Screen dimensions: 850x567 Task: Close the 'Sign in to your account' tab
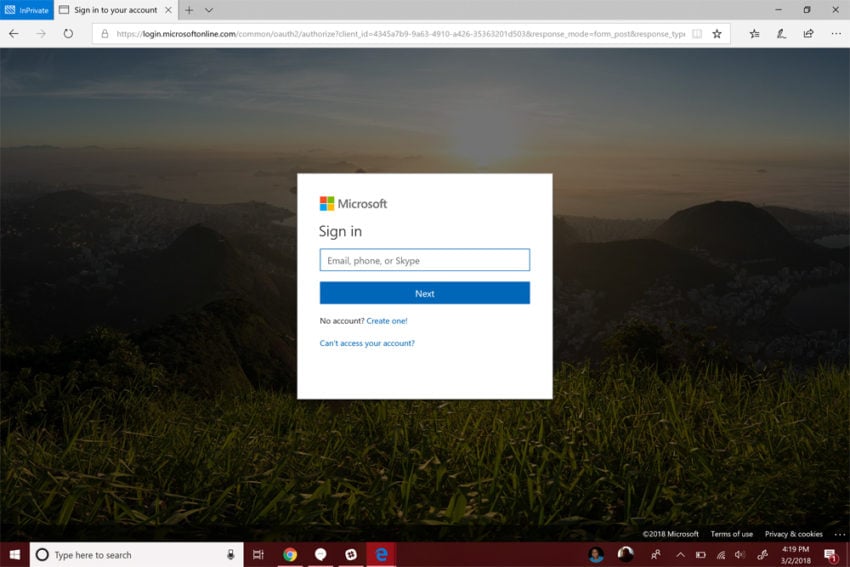pyautogui.click(x=168, y=10)
